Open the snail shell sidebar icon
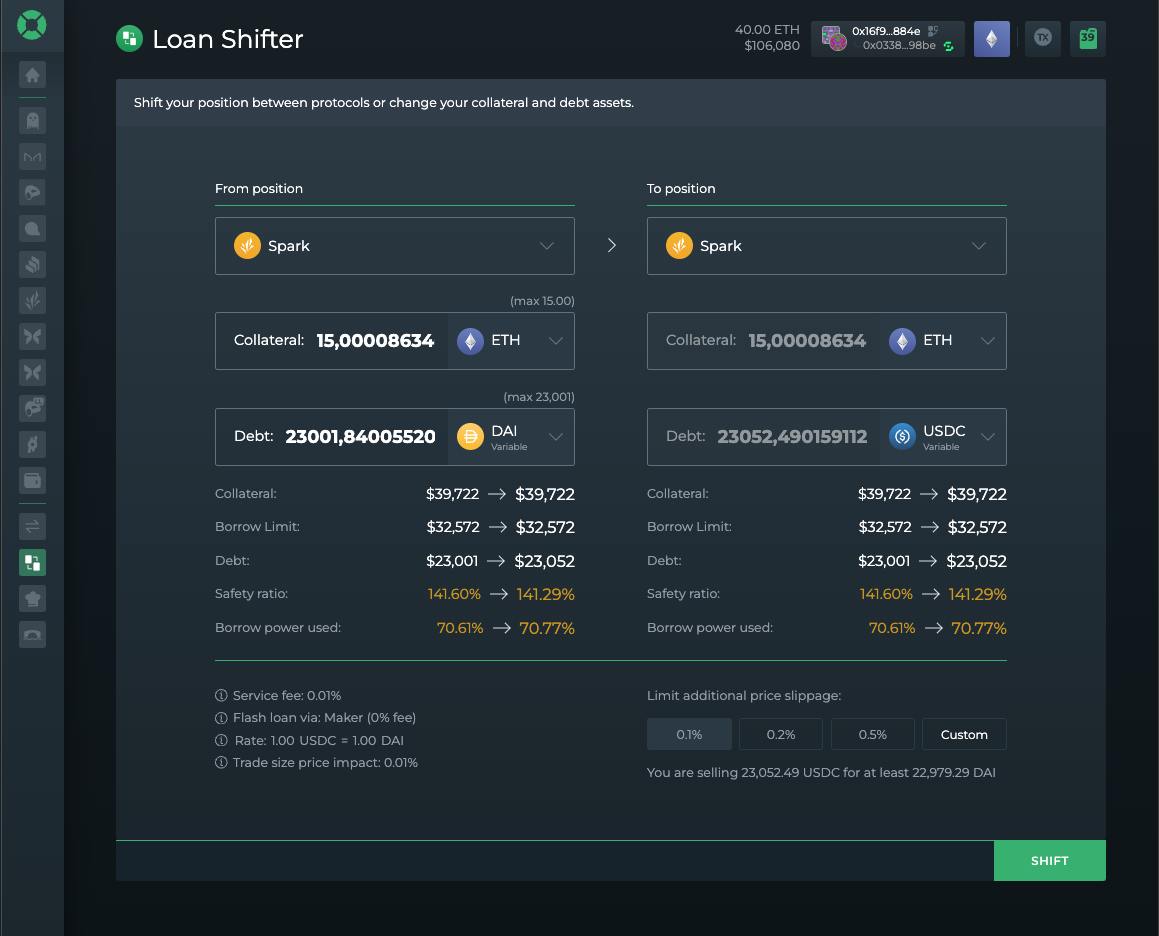Viewport: 1159px width, 936px height. [x=33, y=228]
